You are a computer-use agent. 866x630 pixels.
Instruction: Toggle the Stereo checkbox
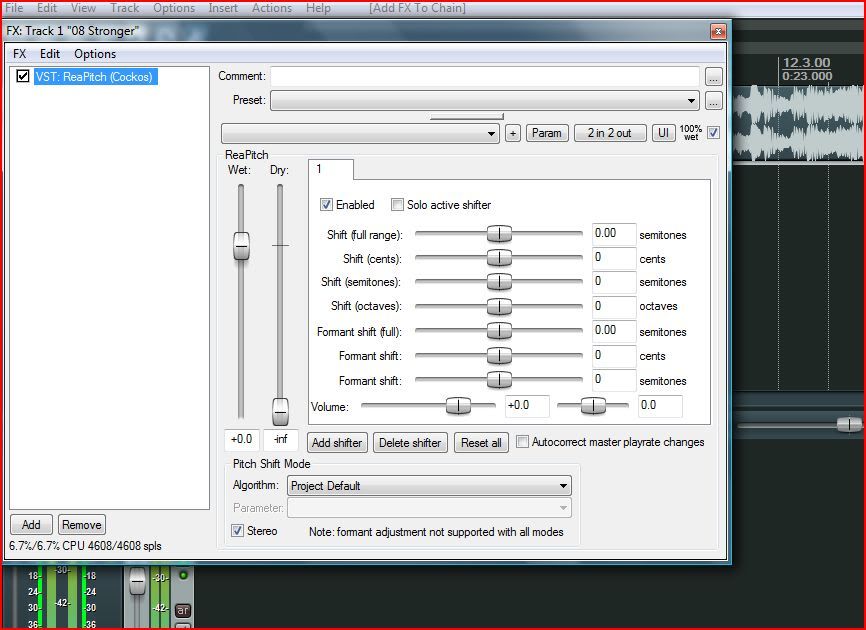237,531
